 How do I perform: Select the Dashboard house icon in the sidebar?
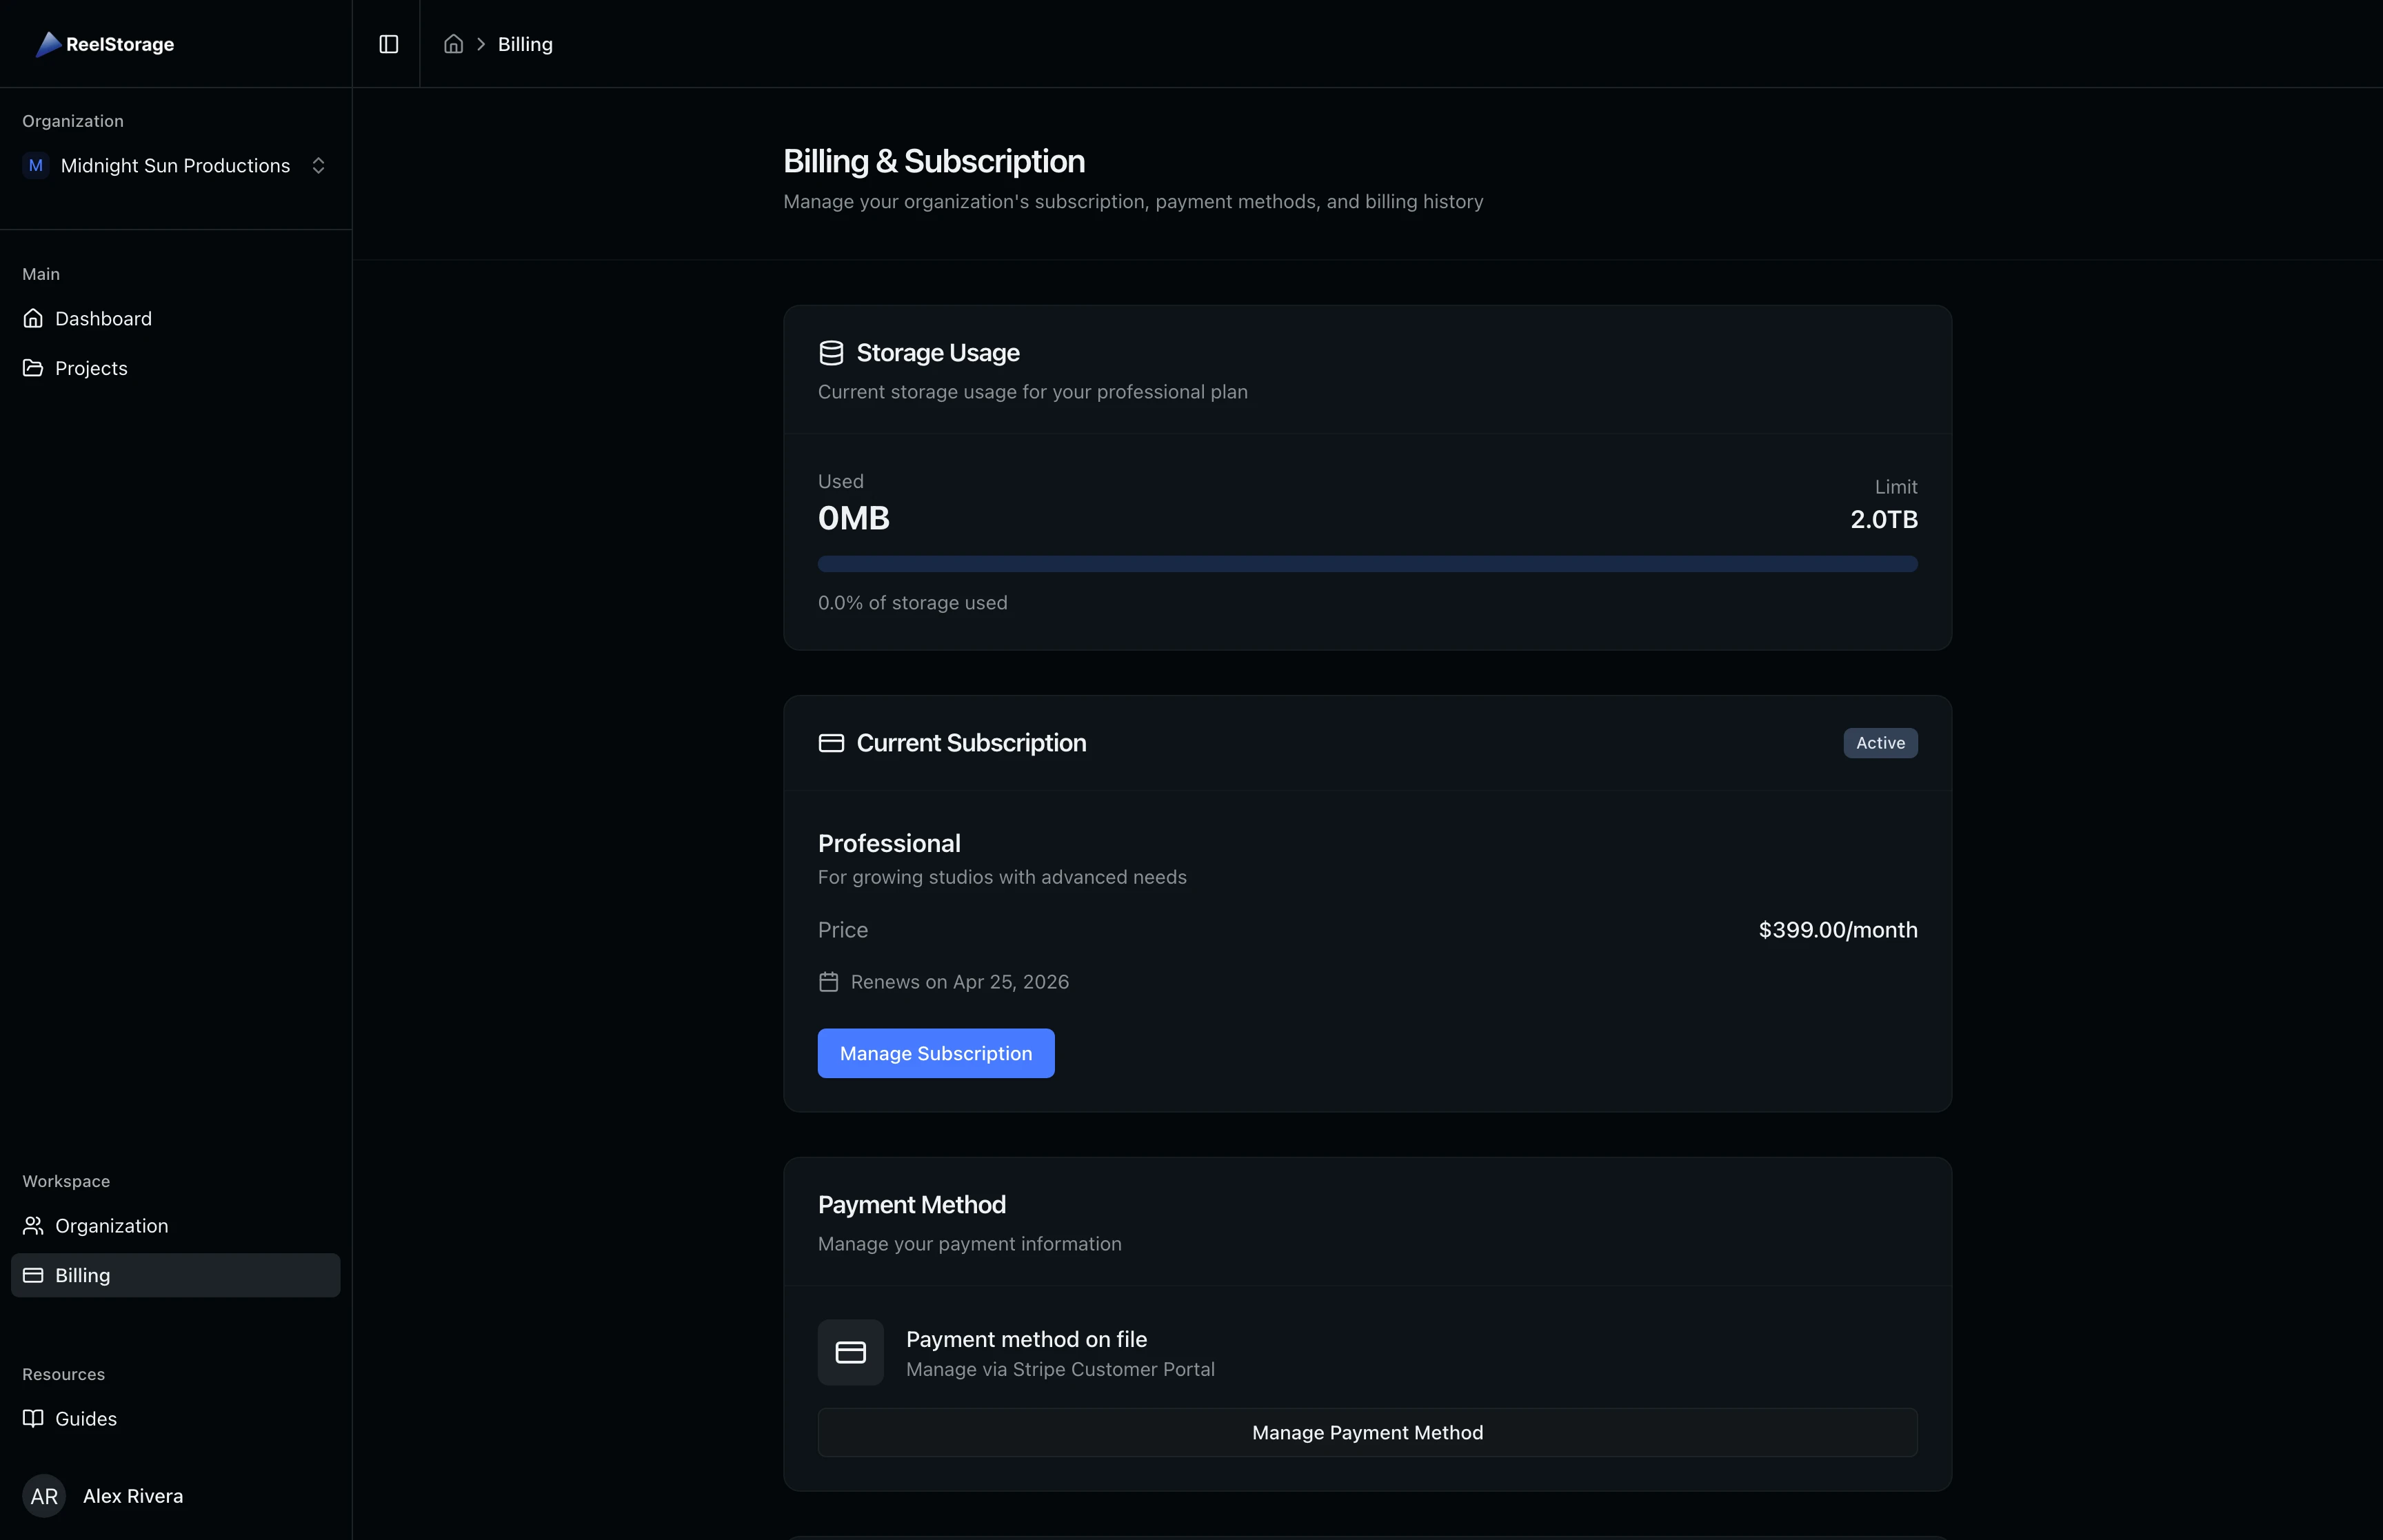point(33,317)
